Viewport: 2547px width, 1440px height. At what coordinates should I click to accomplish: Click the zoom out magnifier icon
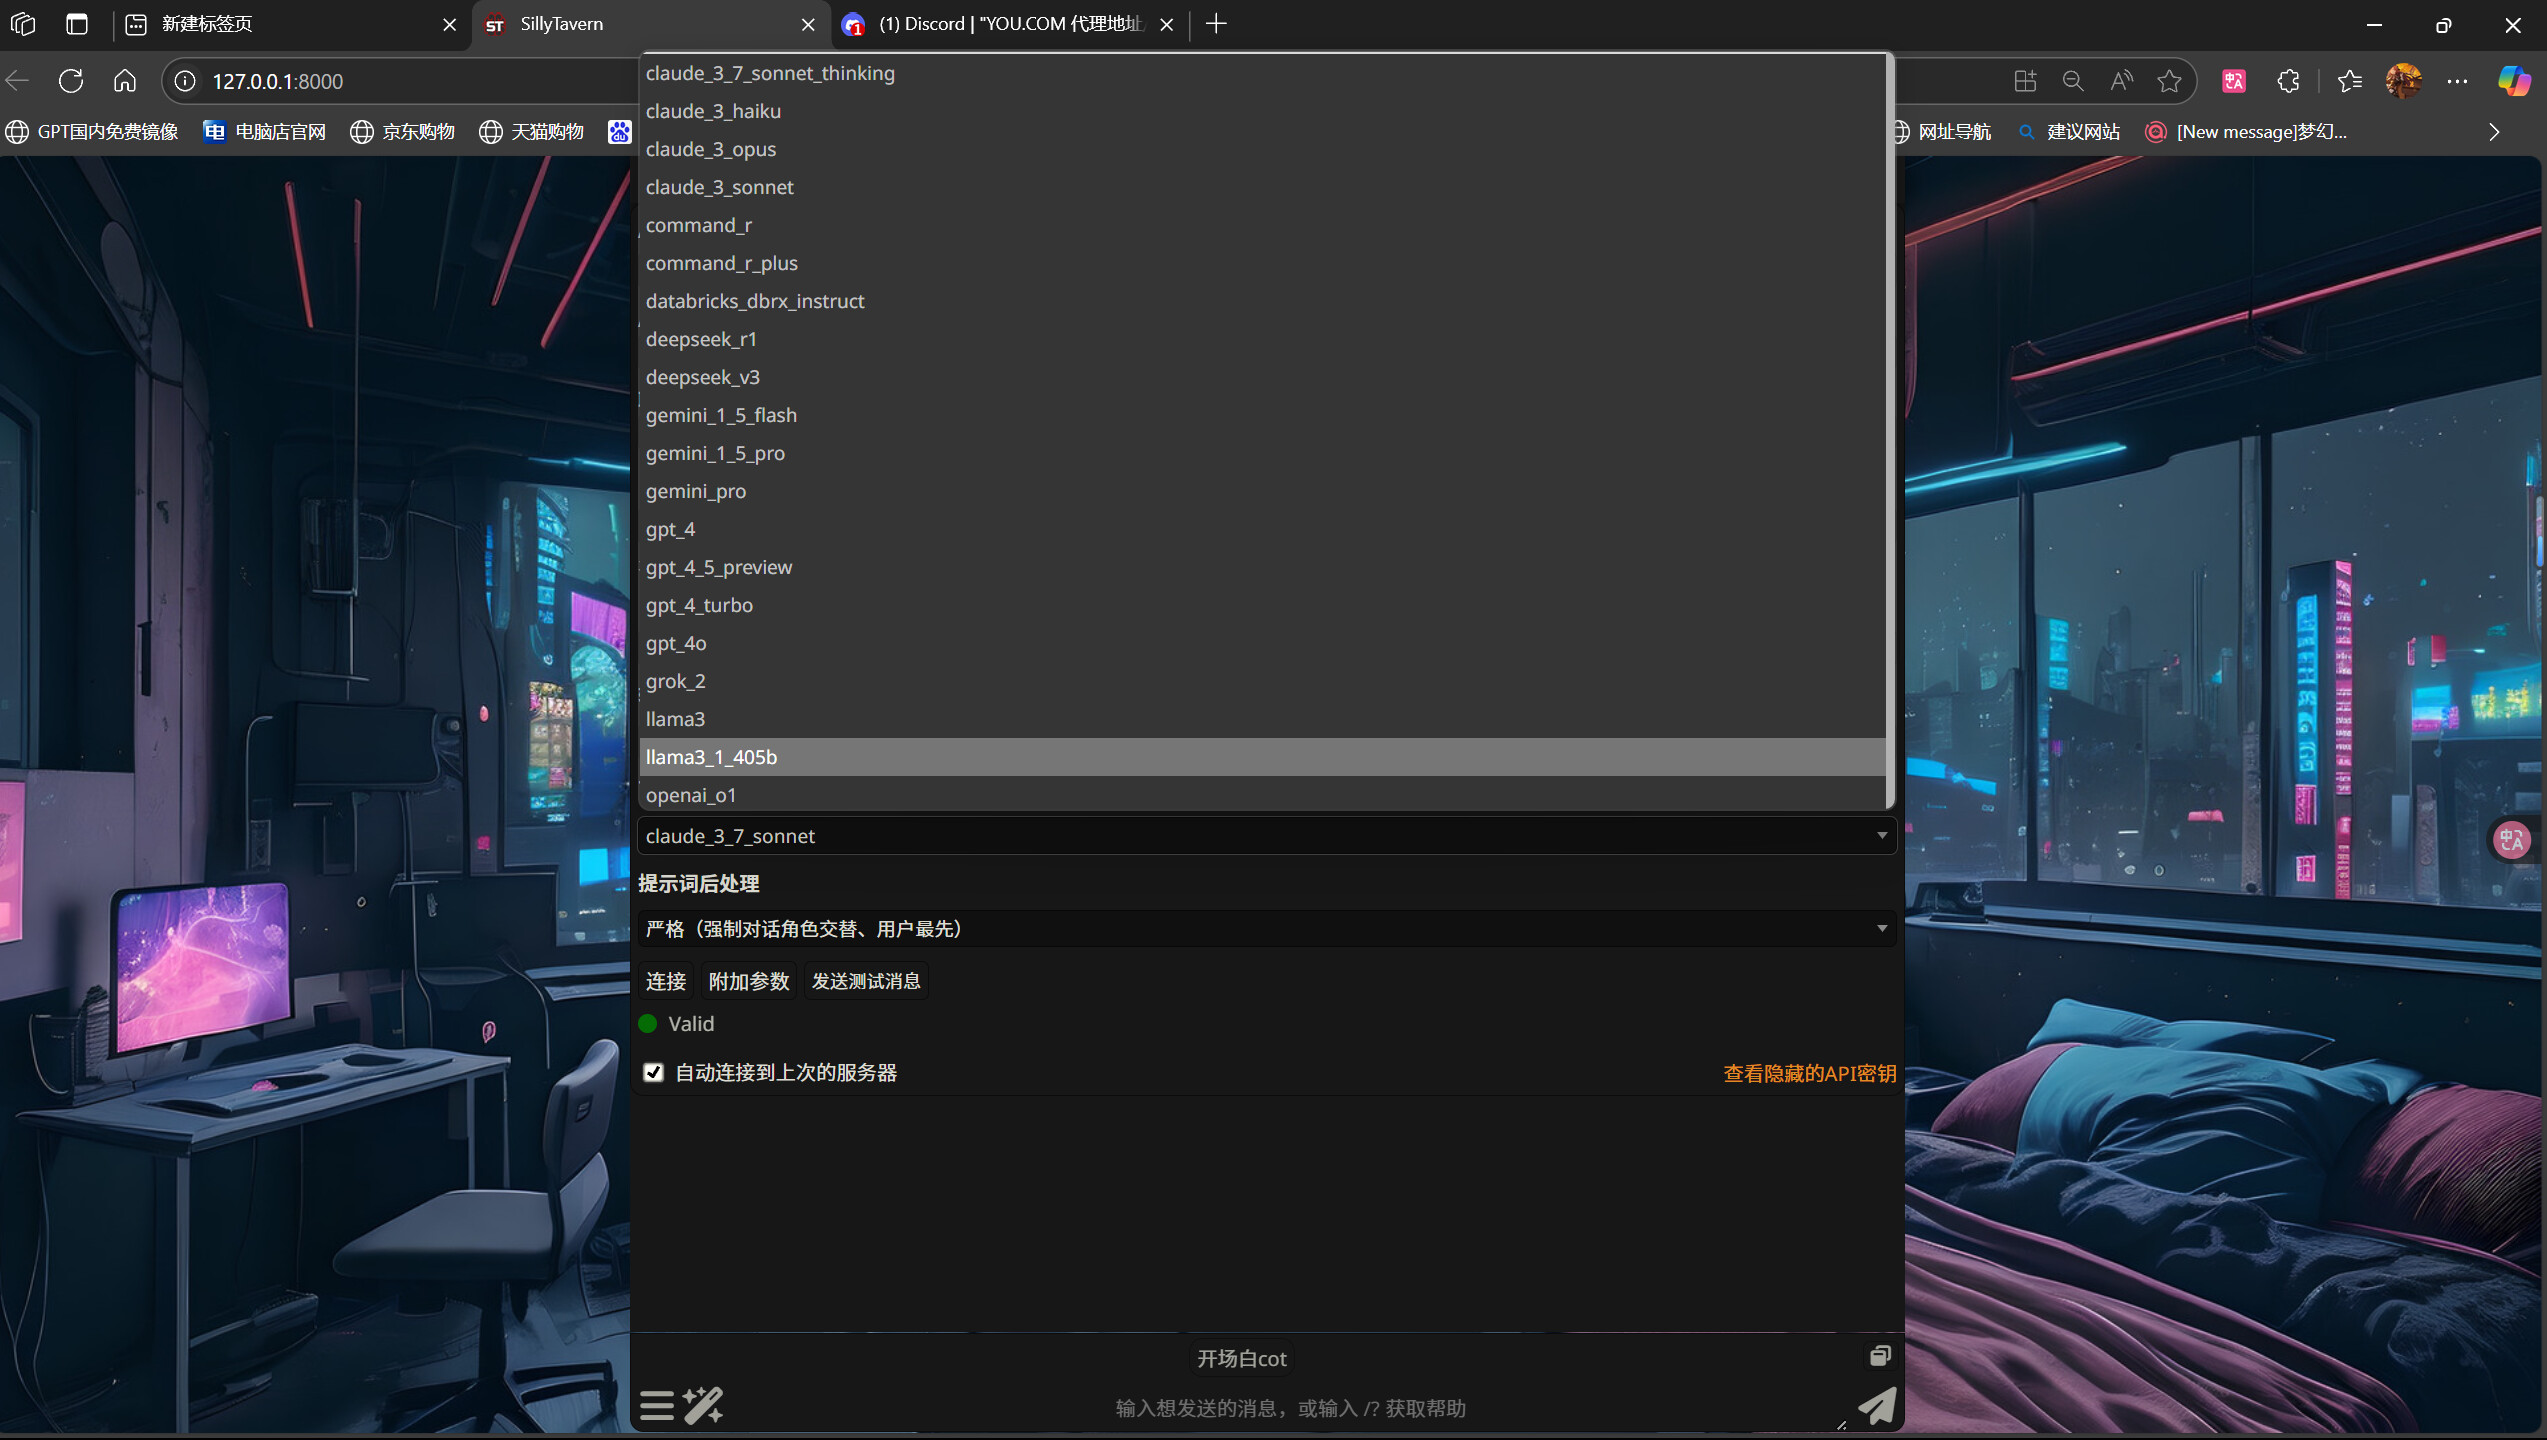[x=2073, y=81]
